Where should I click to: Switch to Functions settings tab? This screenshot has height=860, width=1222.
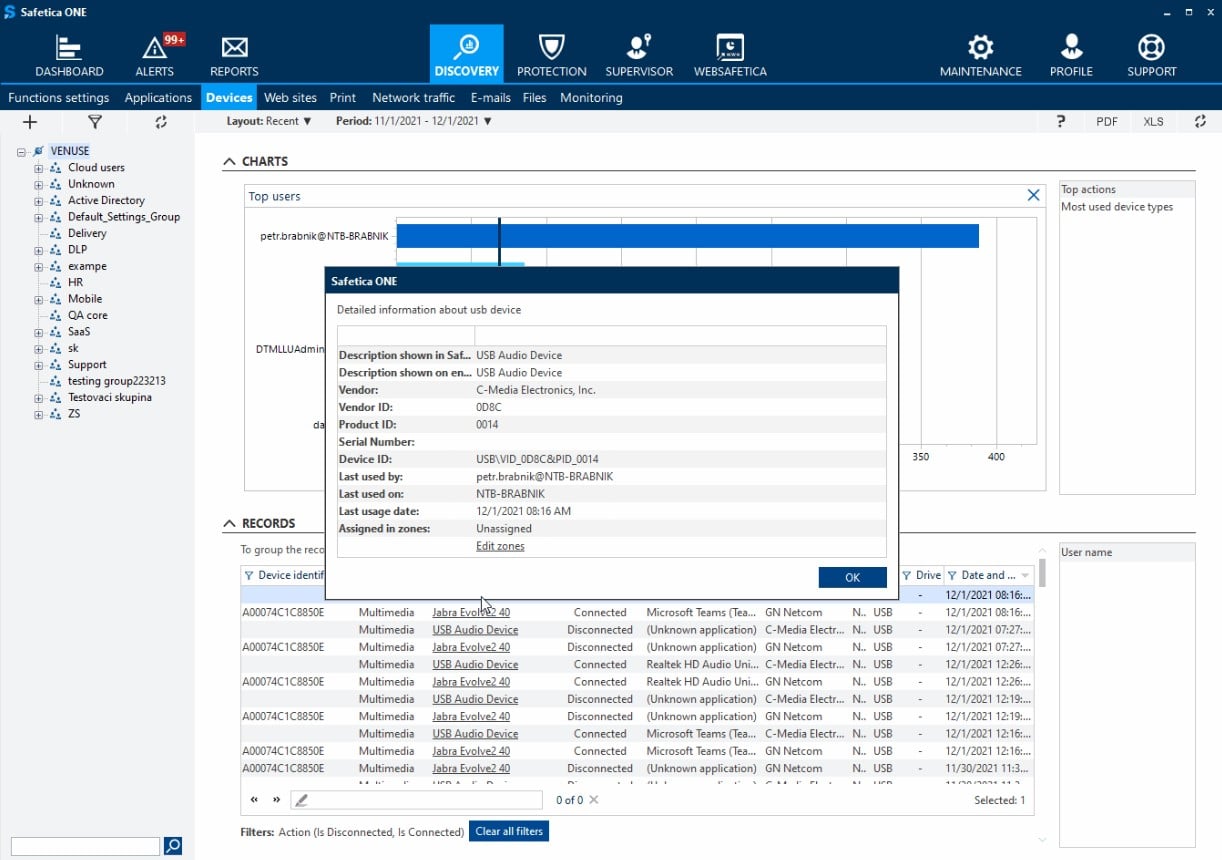pyautogui.click(x=59, y=98)
